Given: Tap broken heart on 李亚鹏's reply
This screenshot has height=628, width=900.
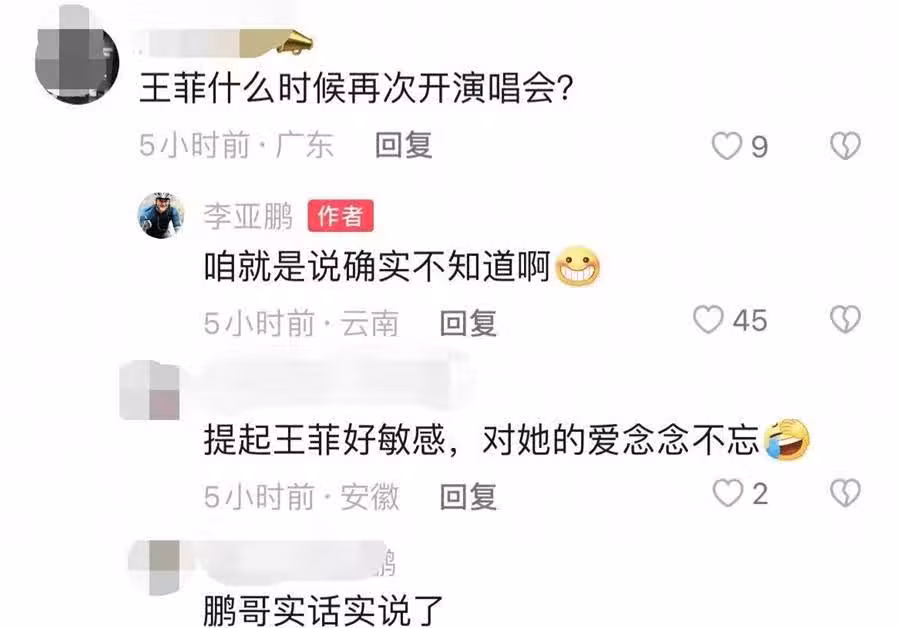Looking at the screenshot, I should [x=845, y=320].
